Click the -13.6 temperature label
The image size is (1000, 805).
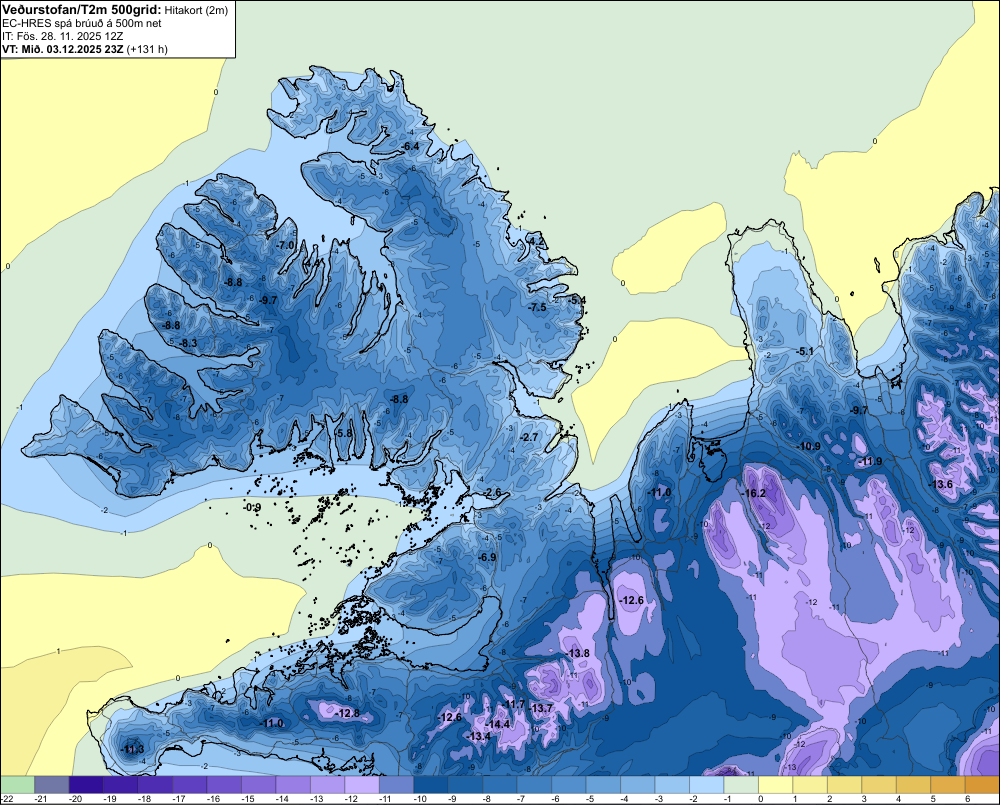point(940,485)
